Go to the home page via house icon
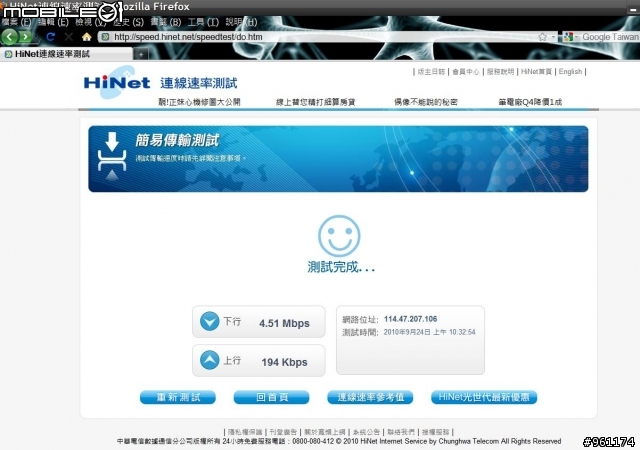The image size is (640, 450). 87,37
